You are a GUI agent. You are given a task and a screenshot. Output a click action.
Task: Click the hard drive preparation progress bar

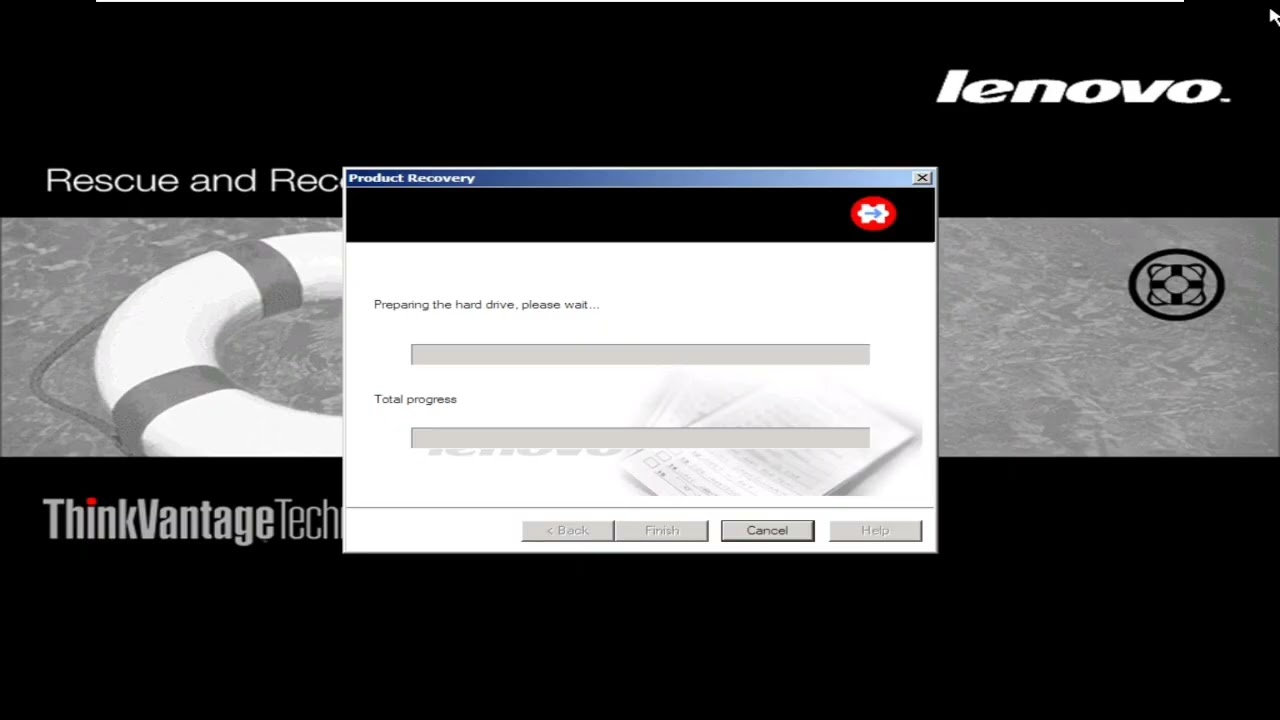[x=640, y=354]
